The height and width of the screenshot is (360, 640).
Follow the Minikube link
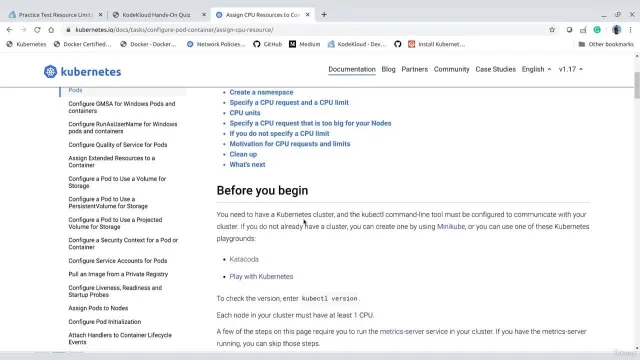click(451, 227)
